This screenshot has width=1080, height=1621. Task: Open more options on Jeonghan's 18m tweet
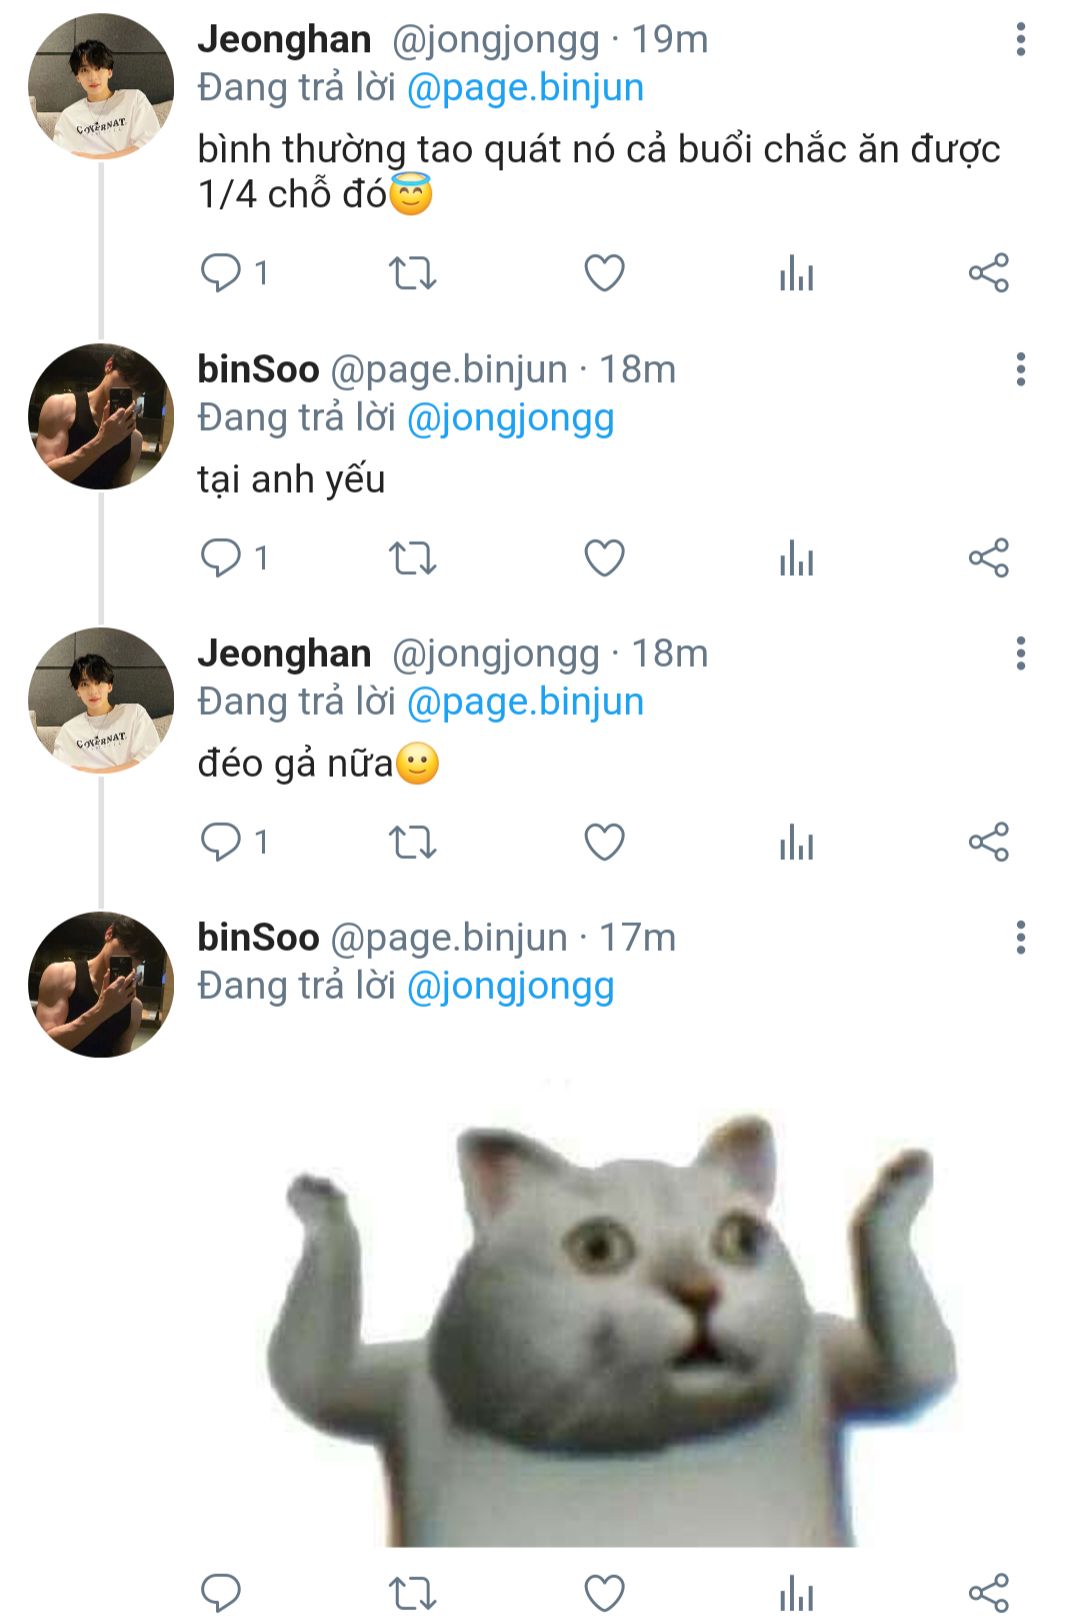pos(1020,653)
